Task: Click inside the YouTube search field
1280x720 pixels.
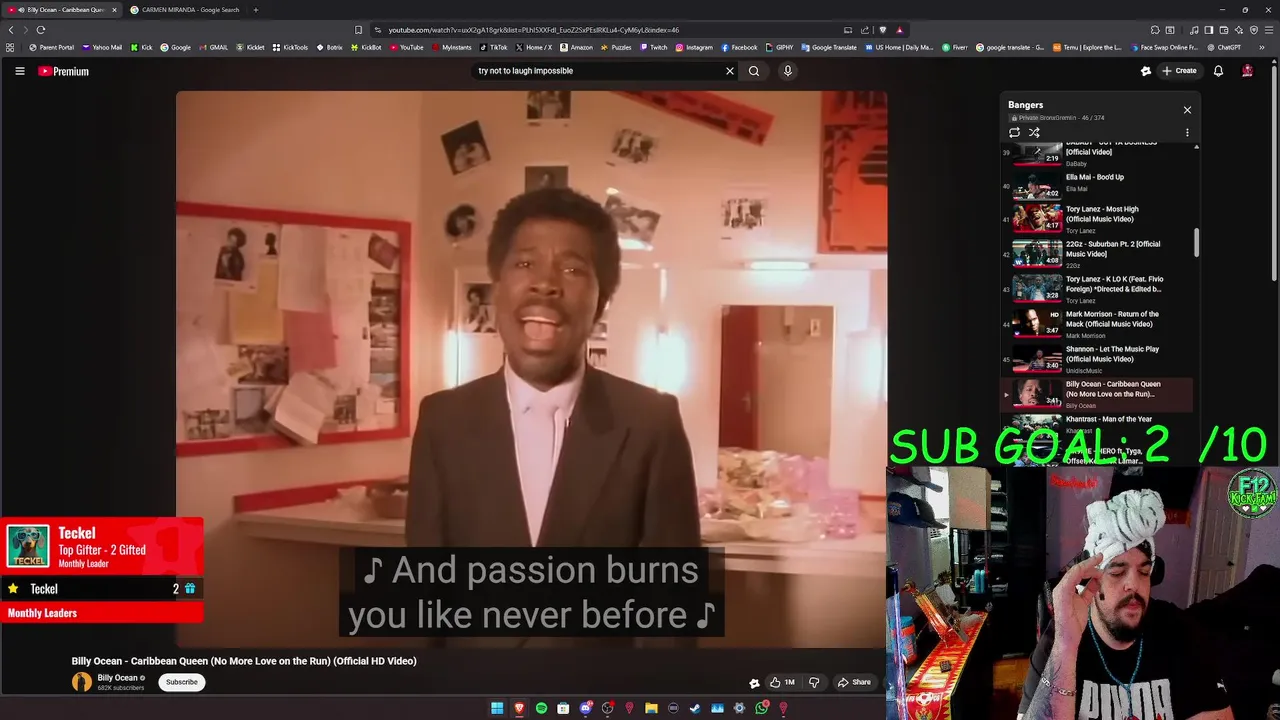Action: pos(598,71)
